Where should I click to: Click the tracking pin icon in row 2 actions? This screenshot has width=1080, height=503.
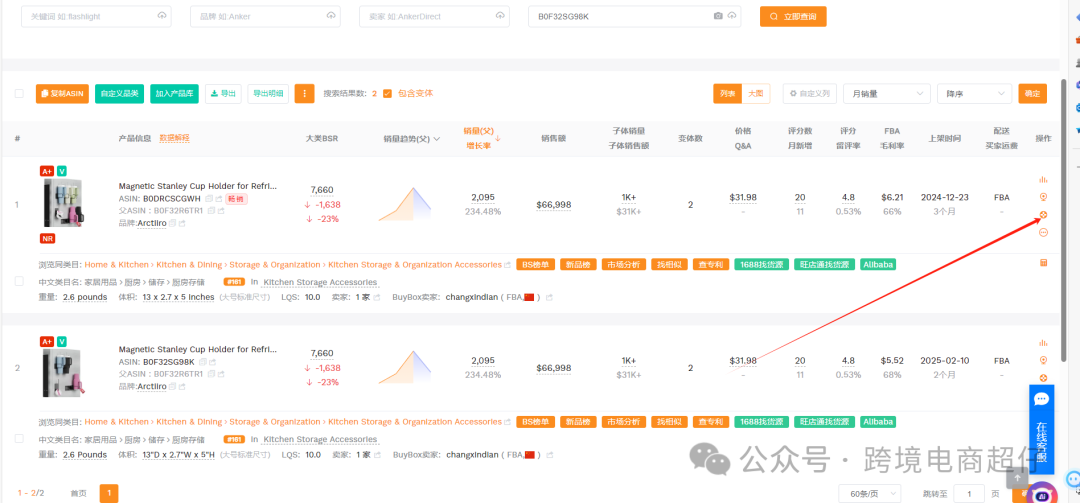[x=1043, y=360]
